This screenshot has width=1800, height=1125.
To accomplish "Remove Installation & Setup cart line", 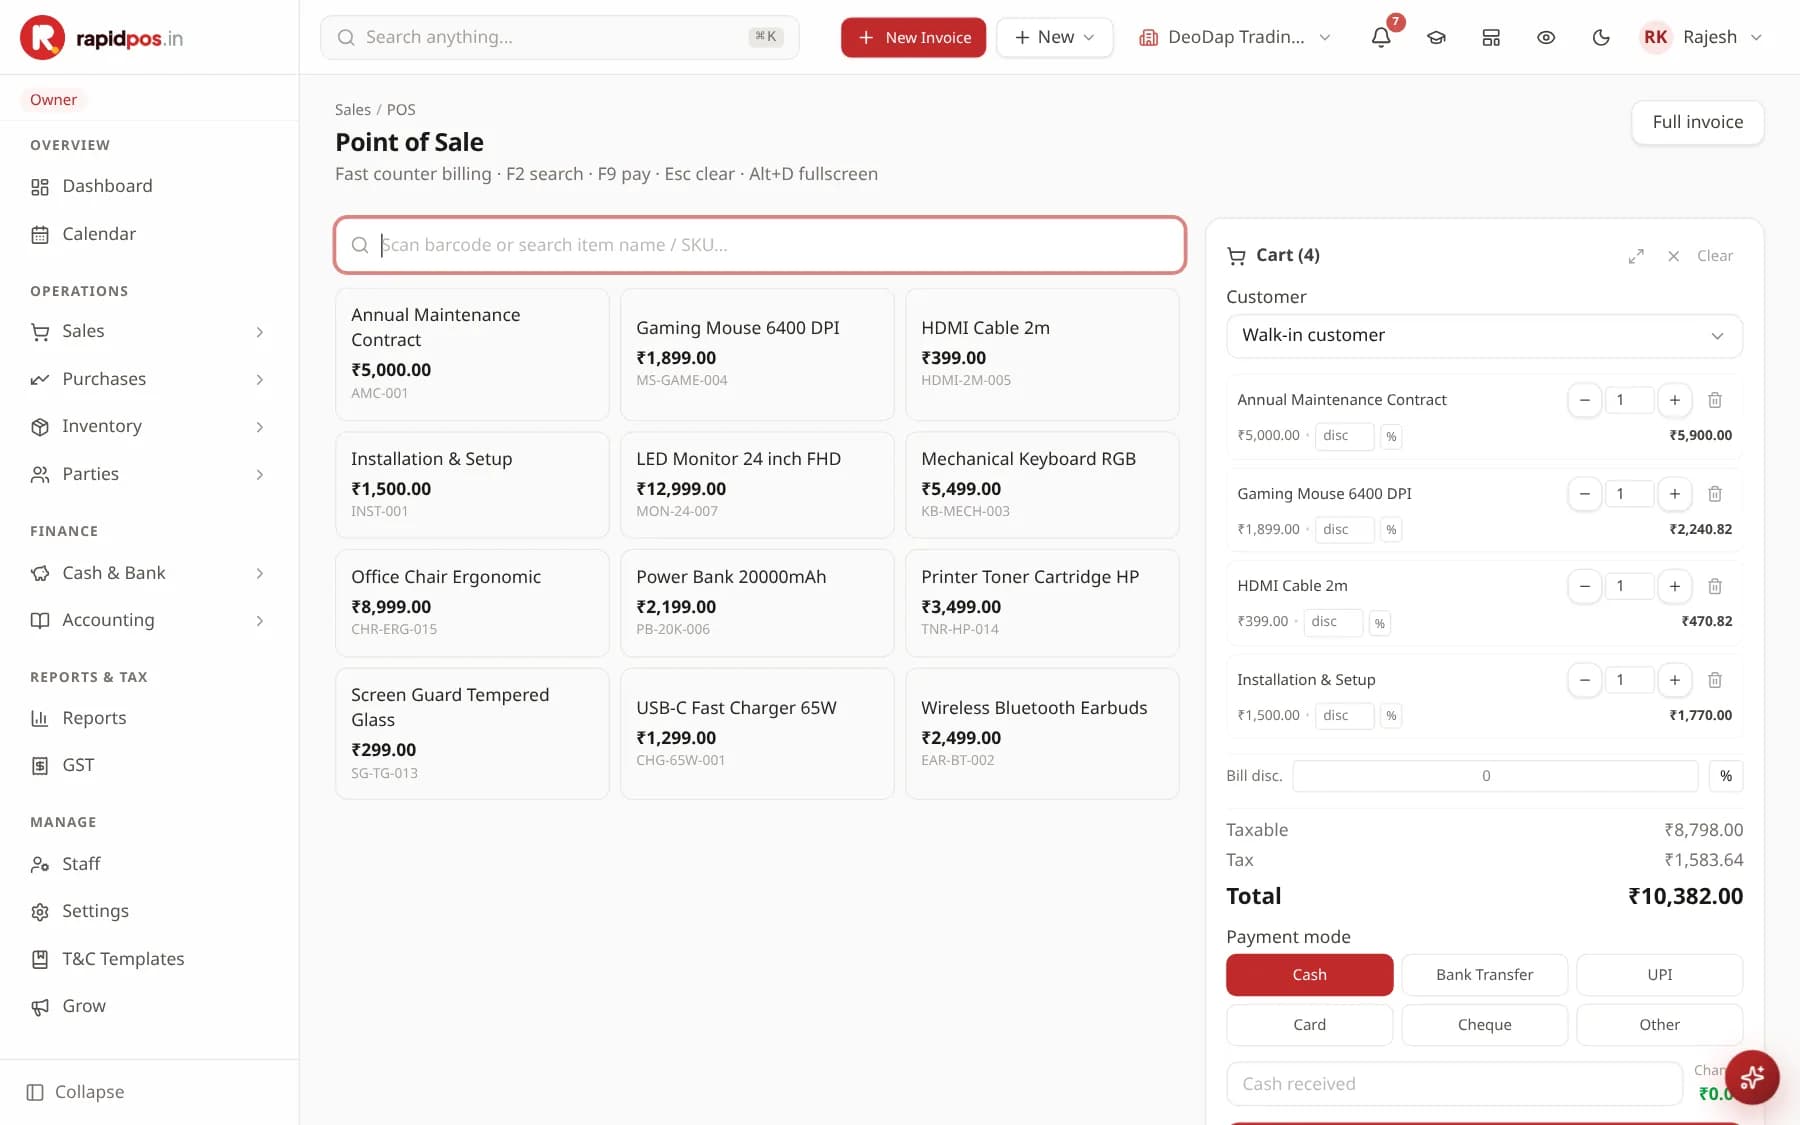I will pos(1714,680).
